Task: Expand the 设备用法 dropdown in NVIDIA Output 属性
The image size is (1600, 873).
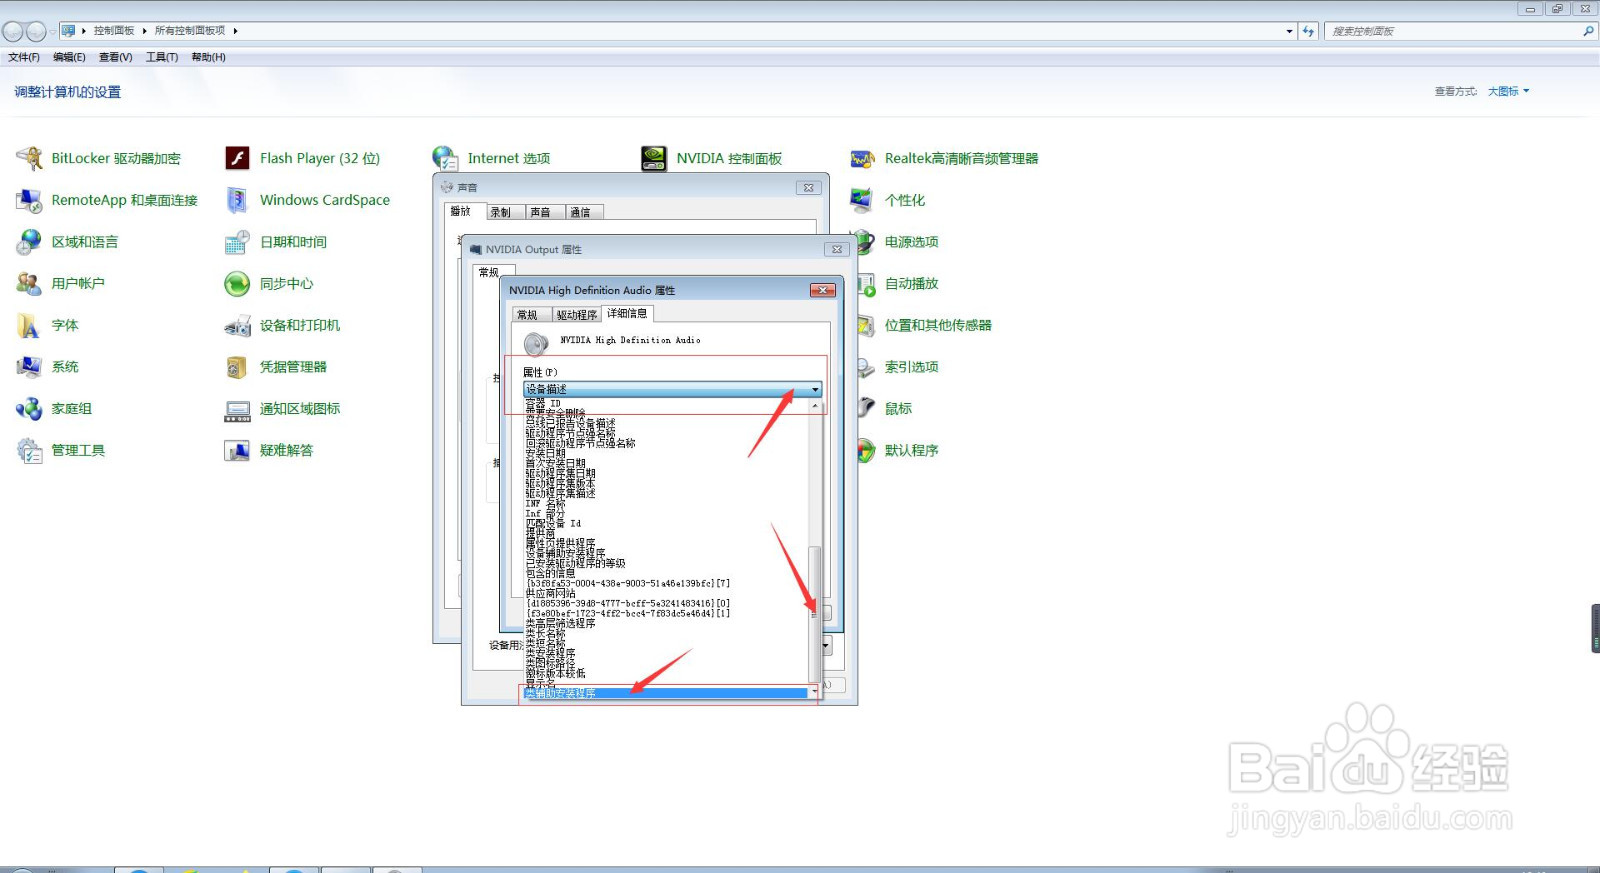Action: point(826,646)
